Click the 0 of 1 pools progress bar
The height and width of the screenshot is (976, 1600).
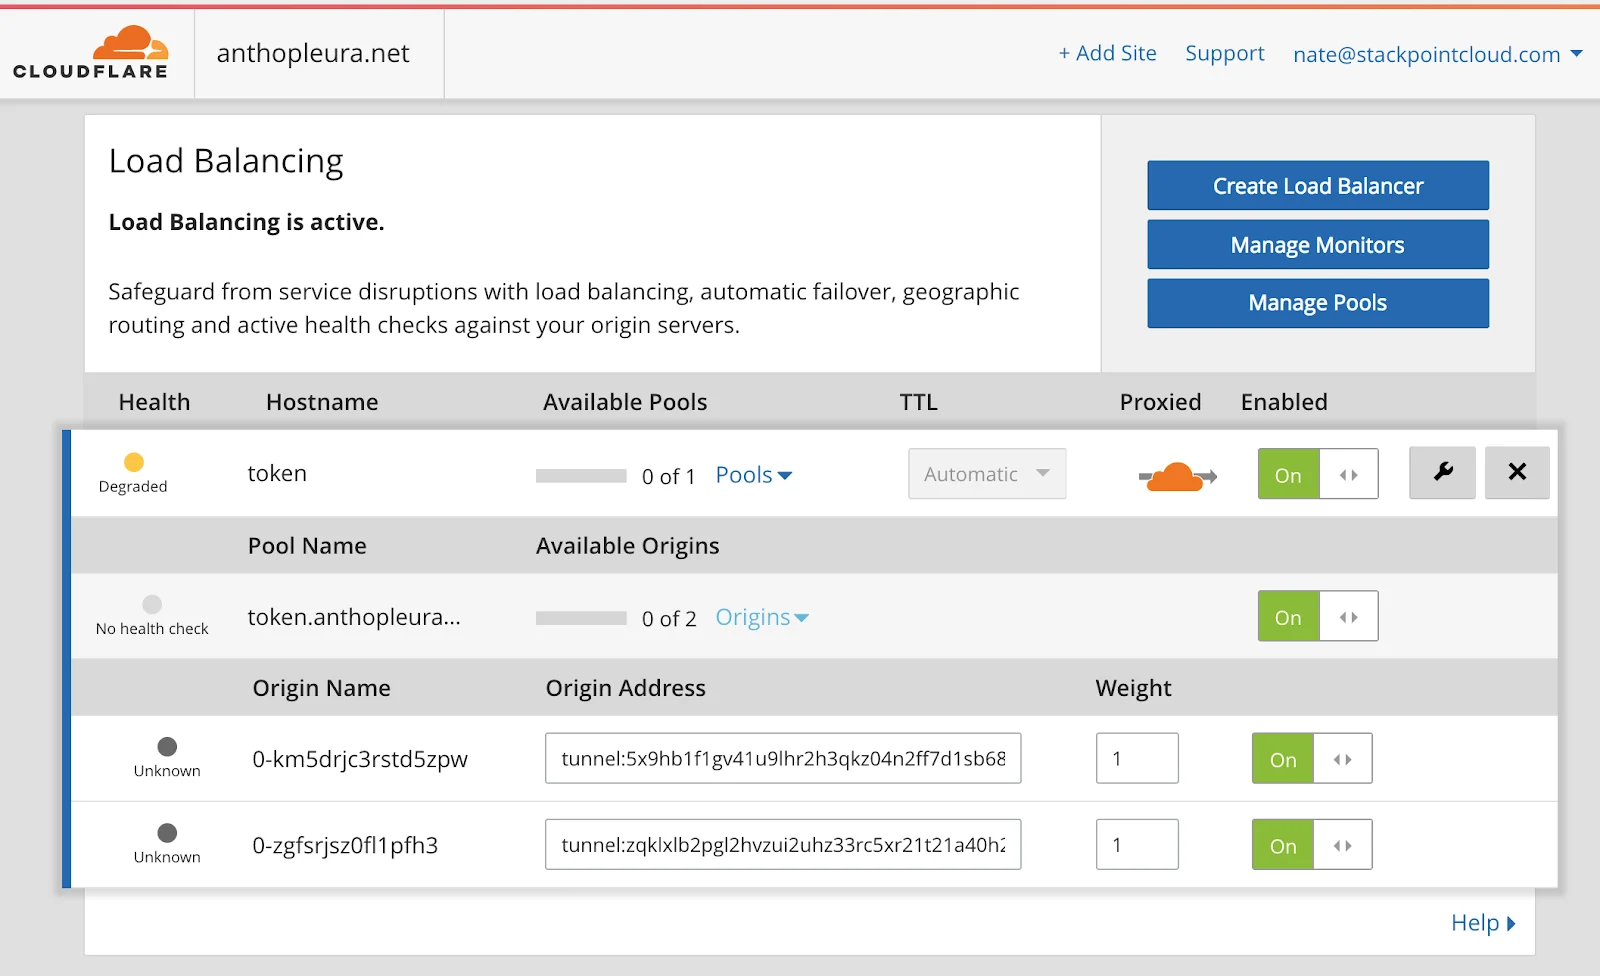pyautogui.click(x=581, y=476)
